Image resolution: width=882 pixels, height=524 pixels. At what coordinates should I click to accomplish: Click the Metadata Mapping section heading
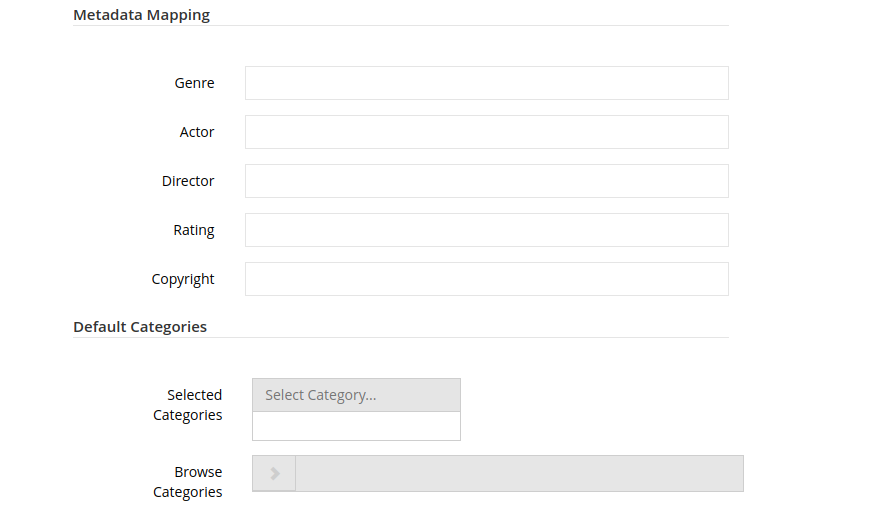[x=141, y=15]
